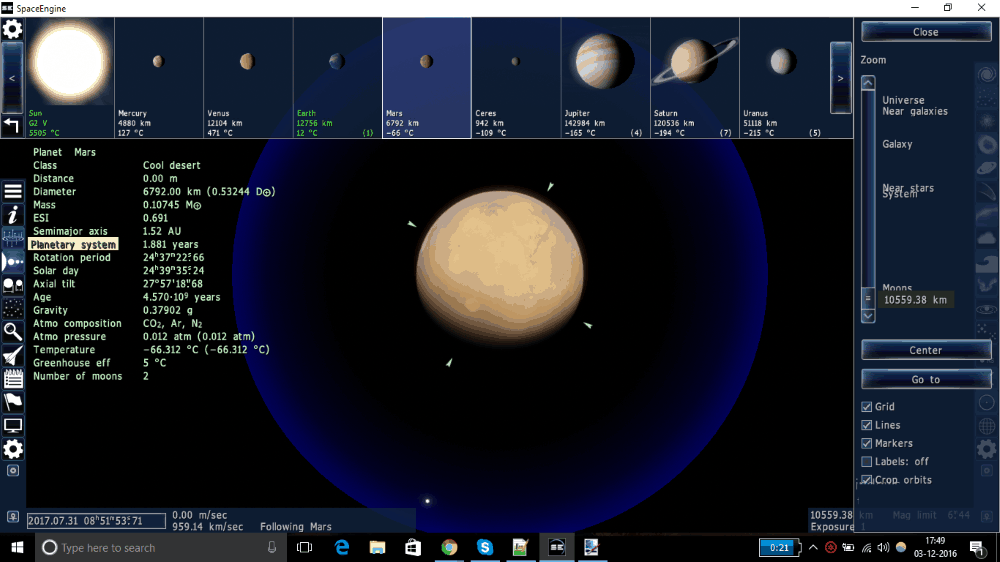Open the notepad journal icon
The image size is (1000, 562).
pyautogui.click(x=13, y=379)
